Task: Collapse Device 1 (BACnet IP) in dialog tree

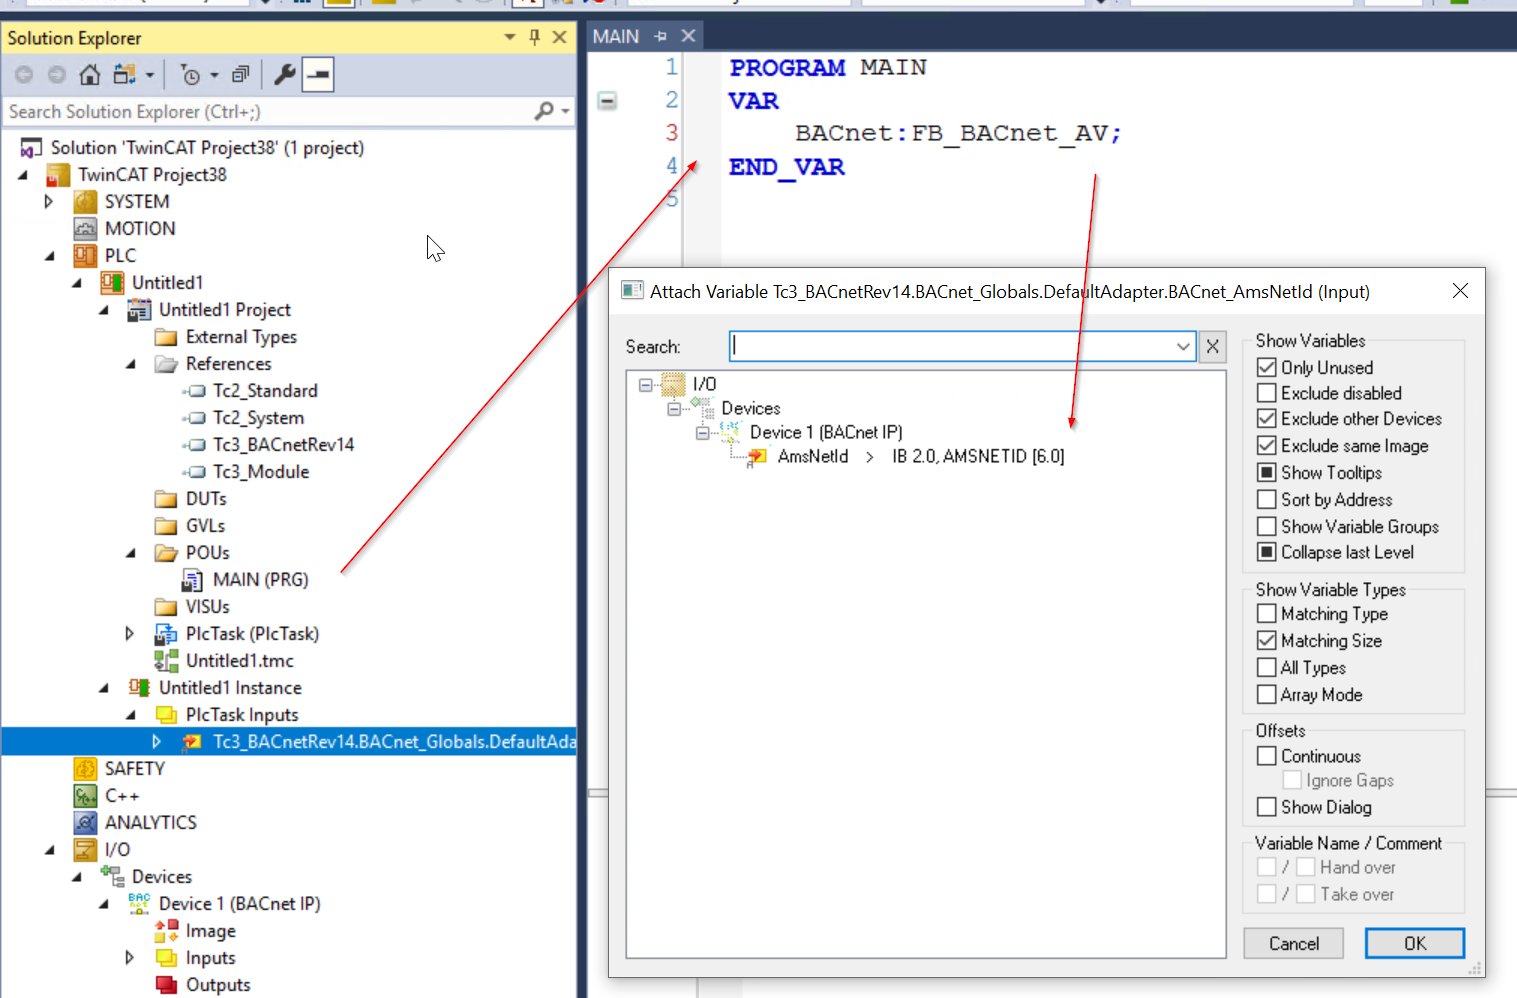Action: pyautogui.click(x=702, y=433)
